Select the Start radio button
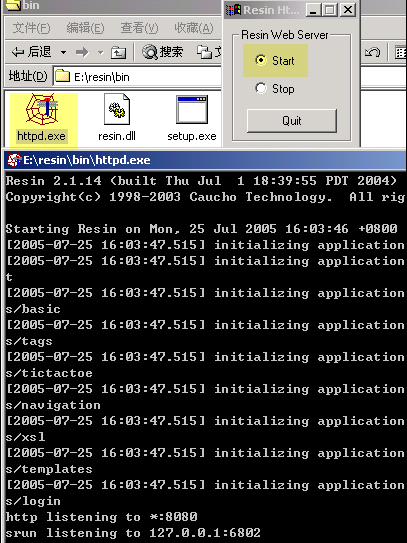The height and width of the screenshot is (543, 407). pyautogui.click(x=261, y=60)
